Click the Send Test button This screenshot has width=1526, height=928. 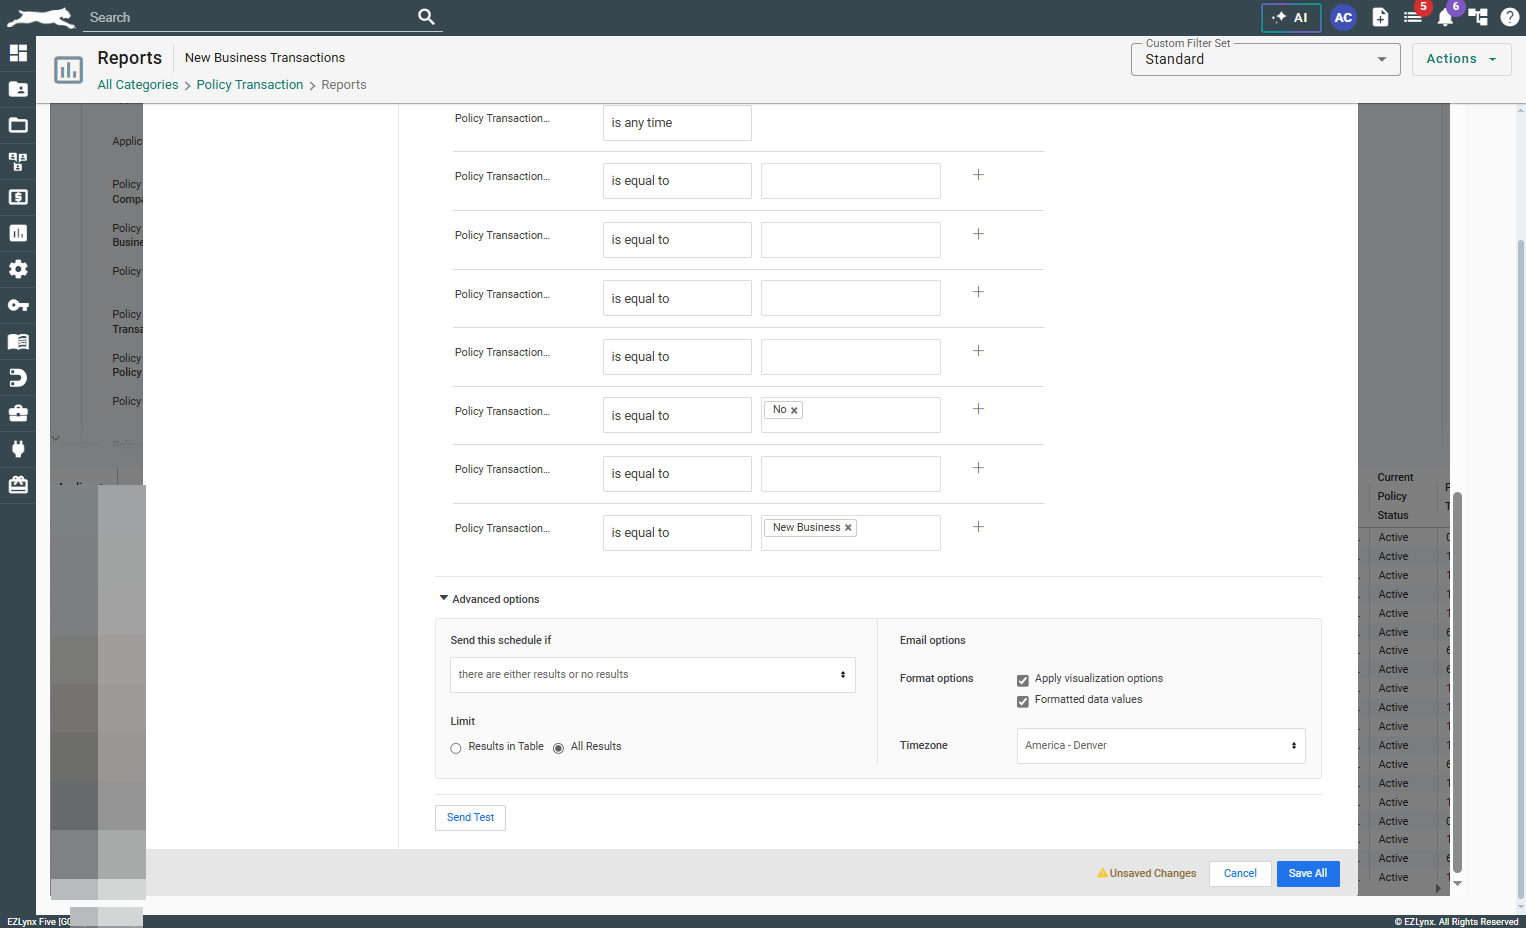470,818
